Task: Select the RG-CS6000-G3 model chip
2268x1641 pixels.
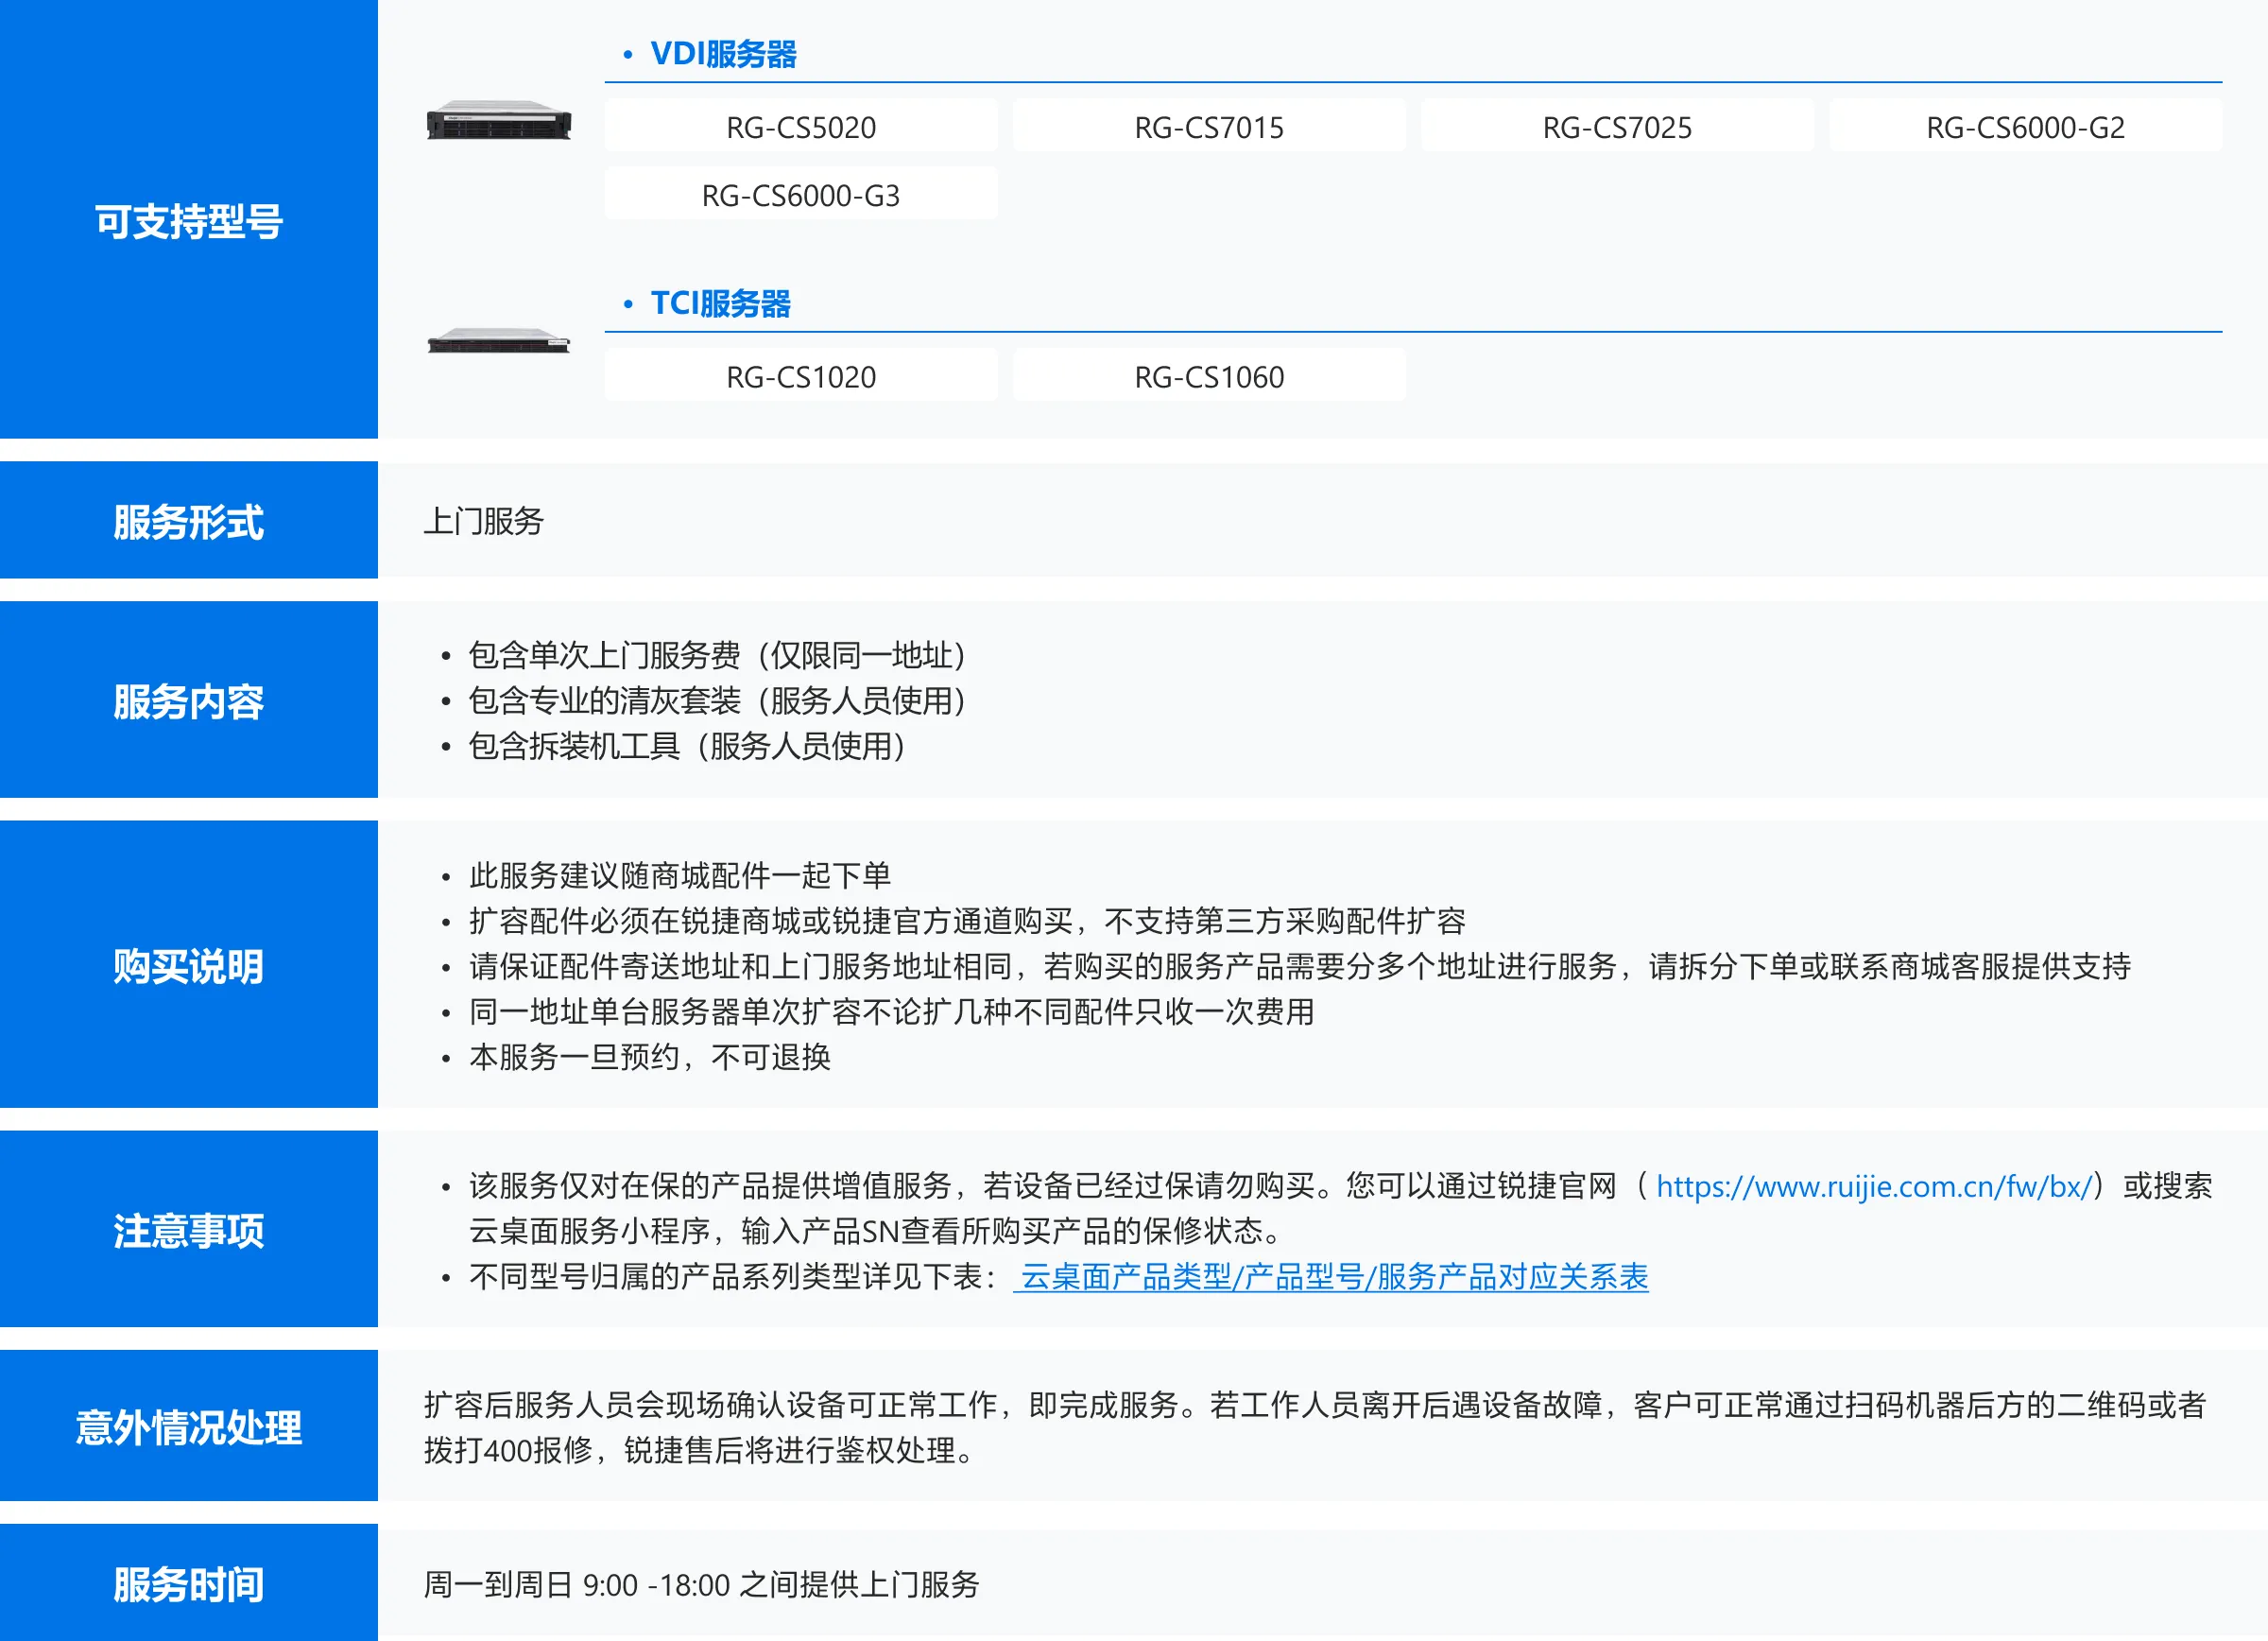Action: click(x=800, y=195)
